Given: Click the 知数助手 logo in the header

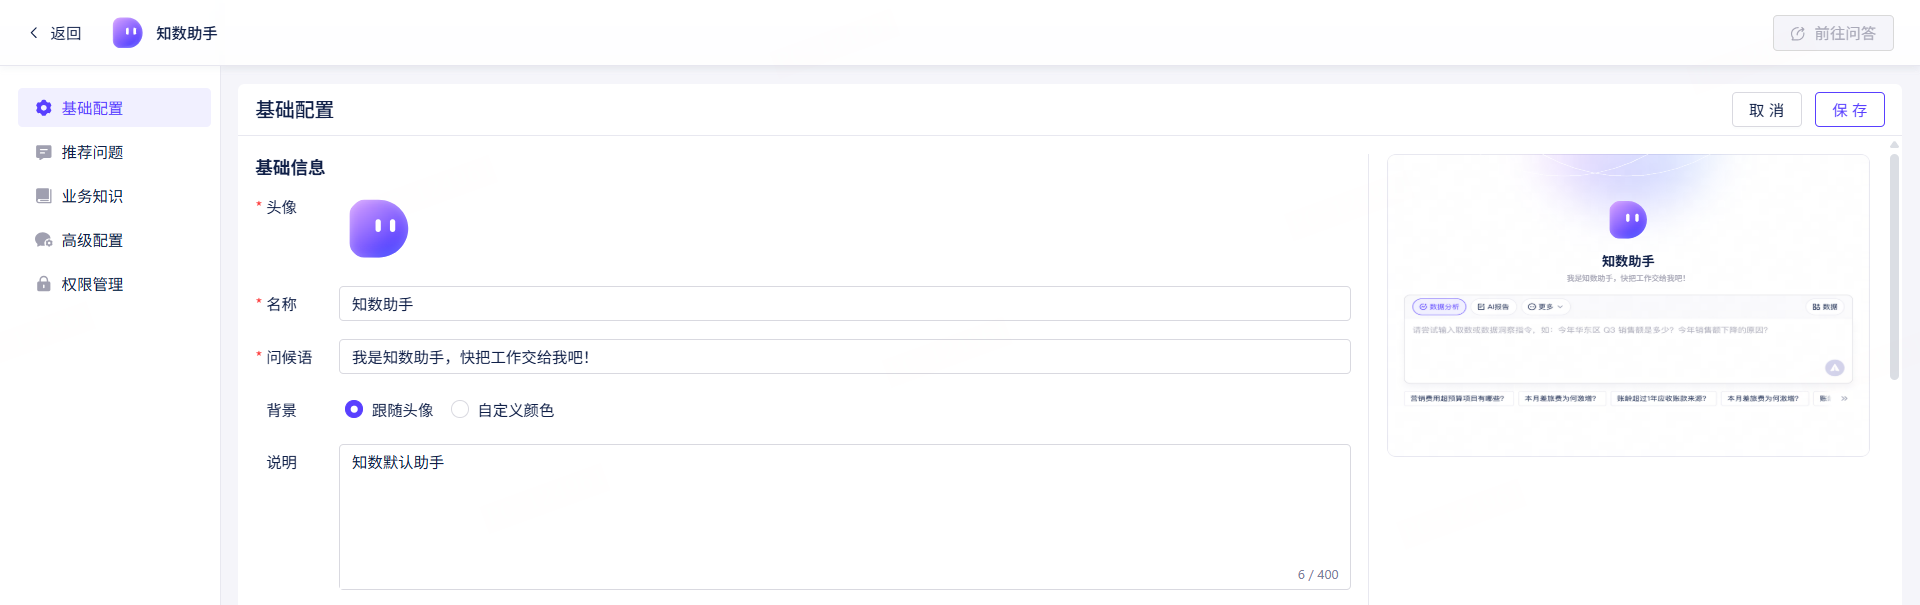Looking at the screenshot, I should pyautogui.click(x=127, y=33).
